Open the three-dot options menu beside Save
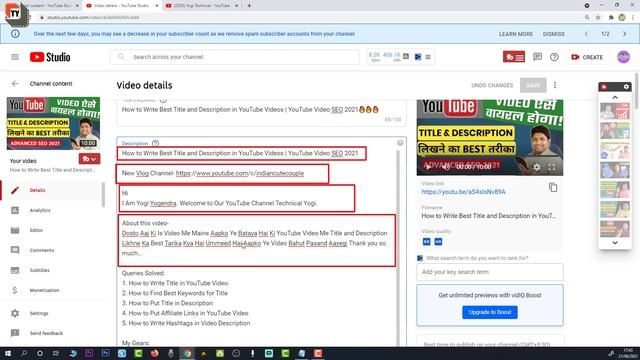 pos(555,85)
